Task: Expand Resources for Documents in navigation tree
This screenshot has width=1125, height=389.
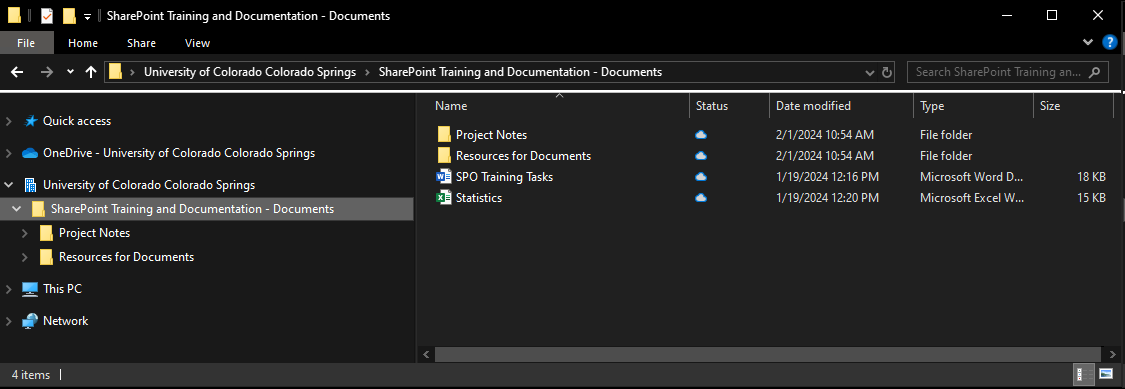Action: (24, 257)
